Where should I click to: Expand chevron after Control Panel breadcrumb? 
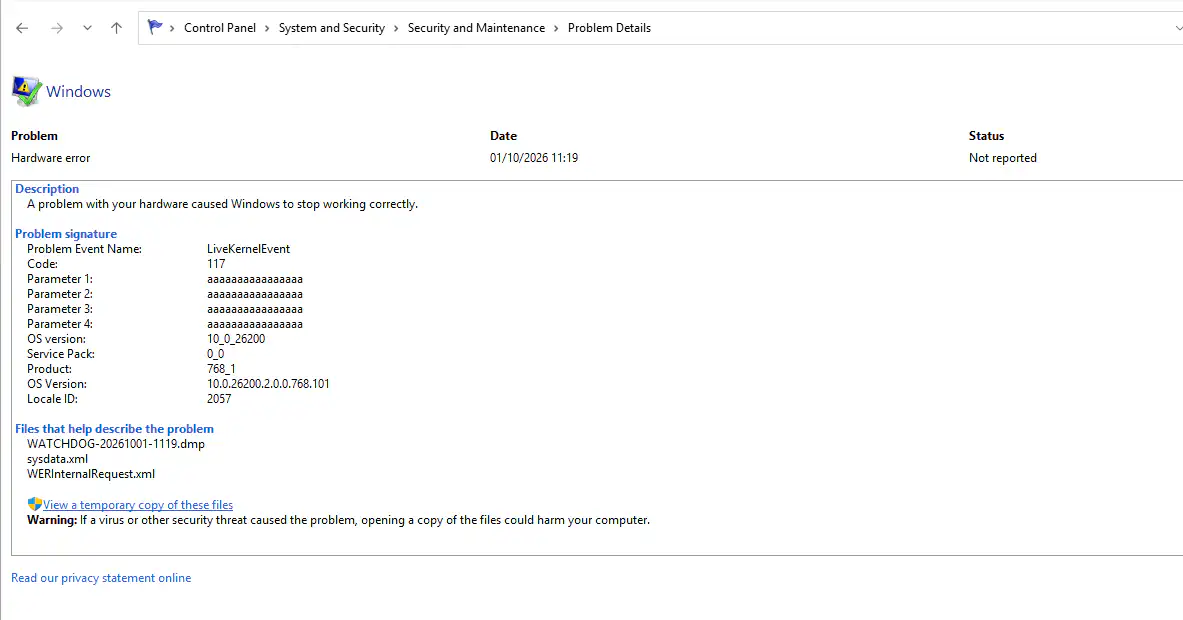pos(267,29)
